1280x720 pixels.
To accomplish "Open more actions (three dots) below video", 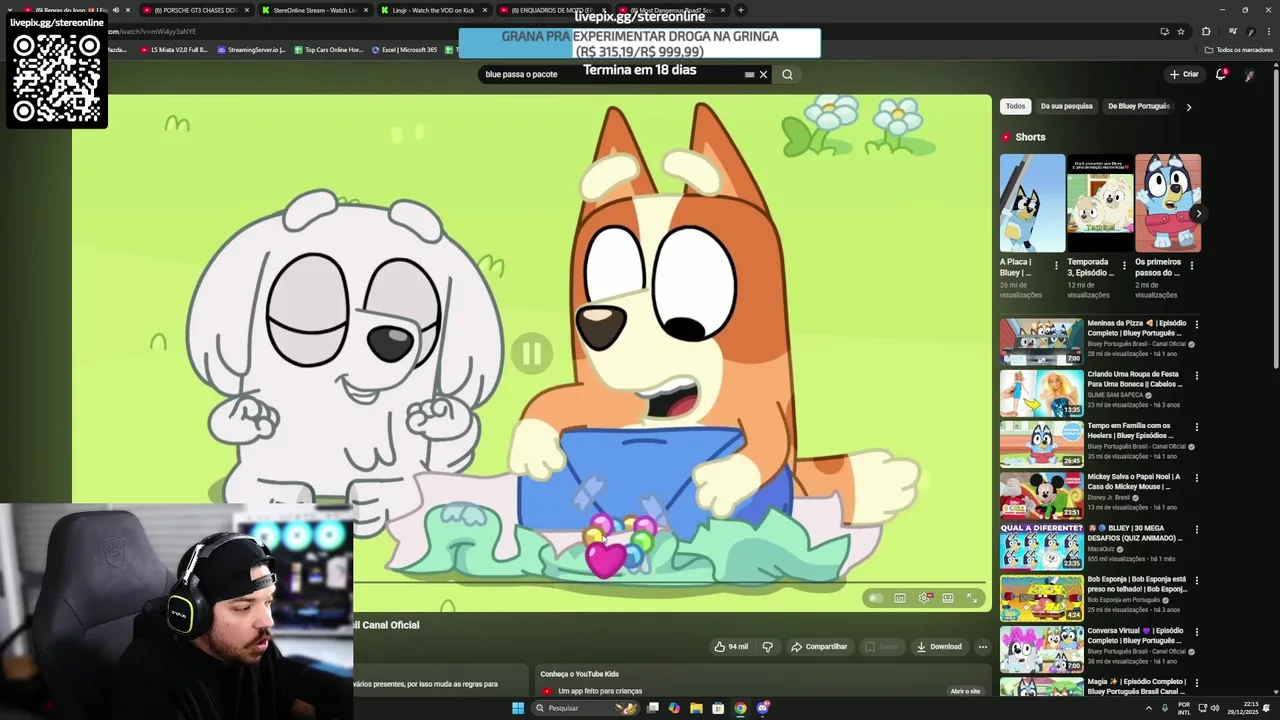I will click(982, 647).
